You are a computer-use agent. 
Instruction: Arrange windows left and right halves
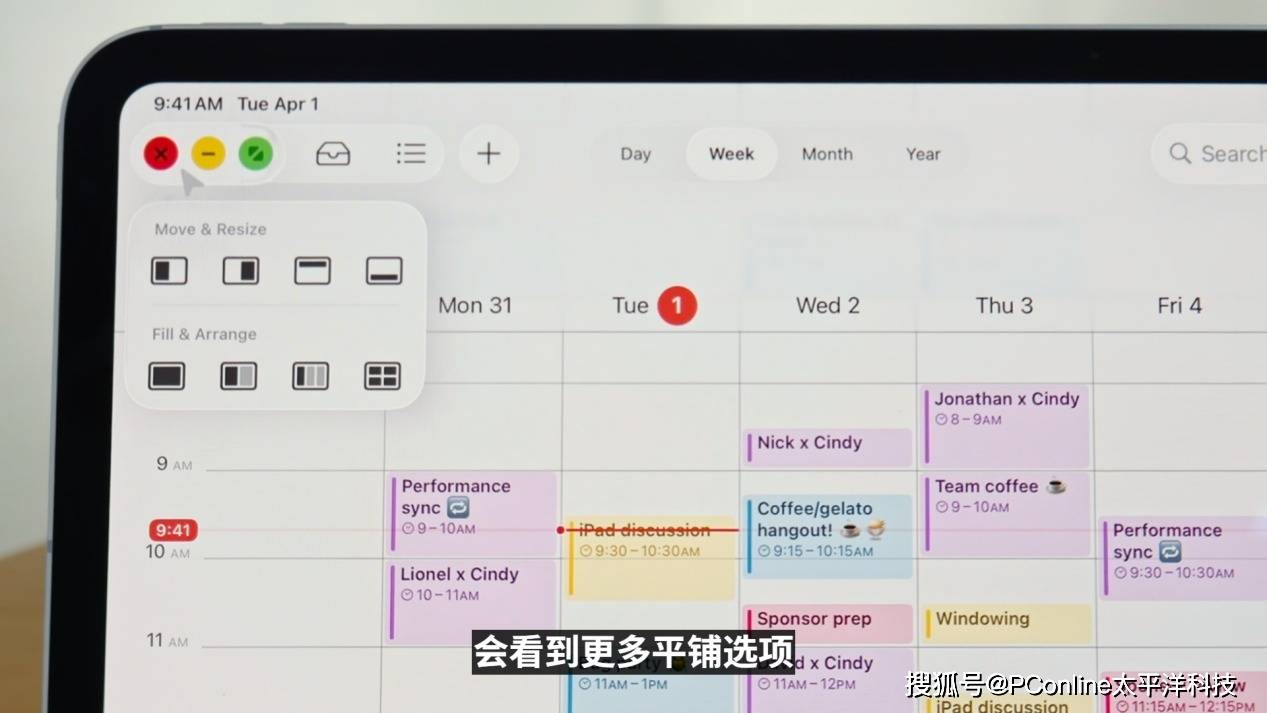(238, 376)
